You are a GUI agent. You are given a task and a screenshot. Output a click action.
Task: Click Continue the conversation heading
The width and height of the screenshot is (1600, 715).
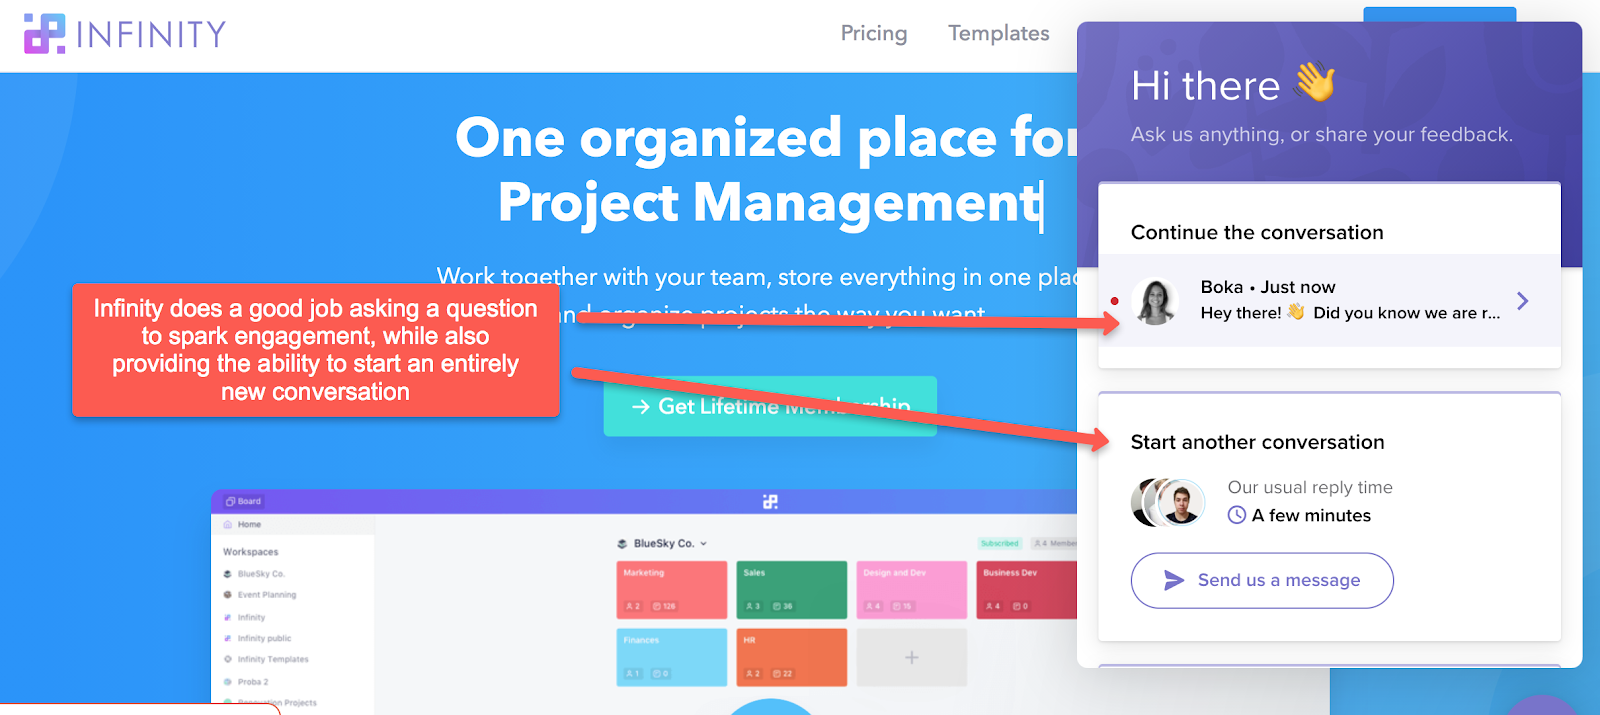pyautogui.click(x=1257, y=232)
